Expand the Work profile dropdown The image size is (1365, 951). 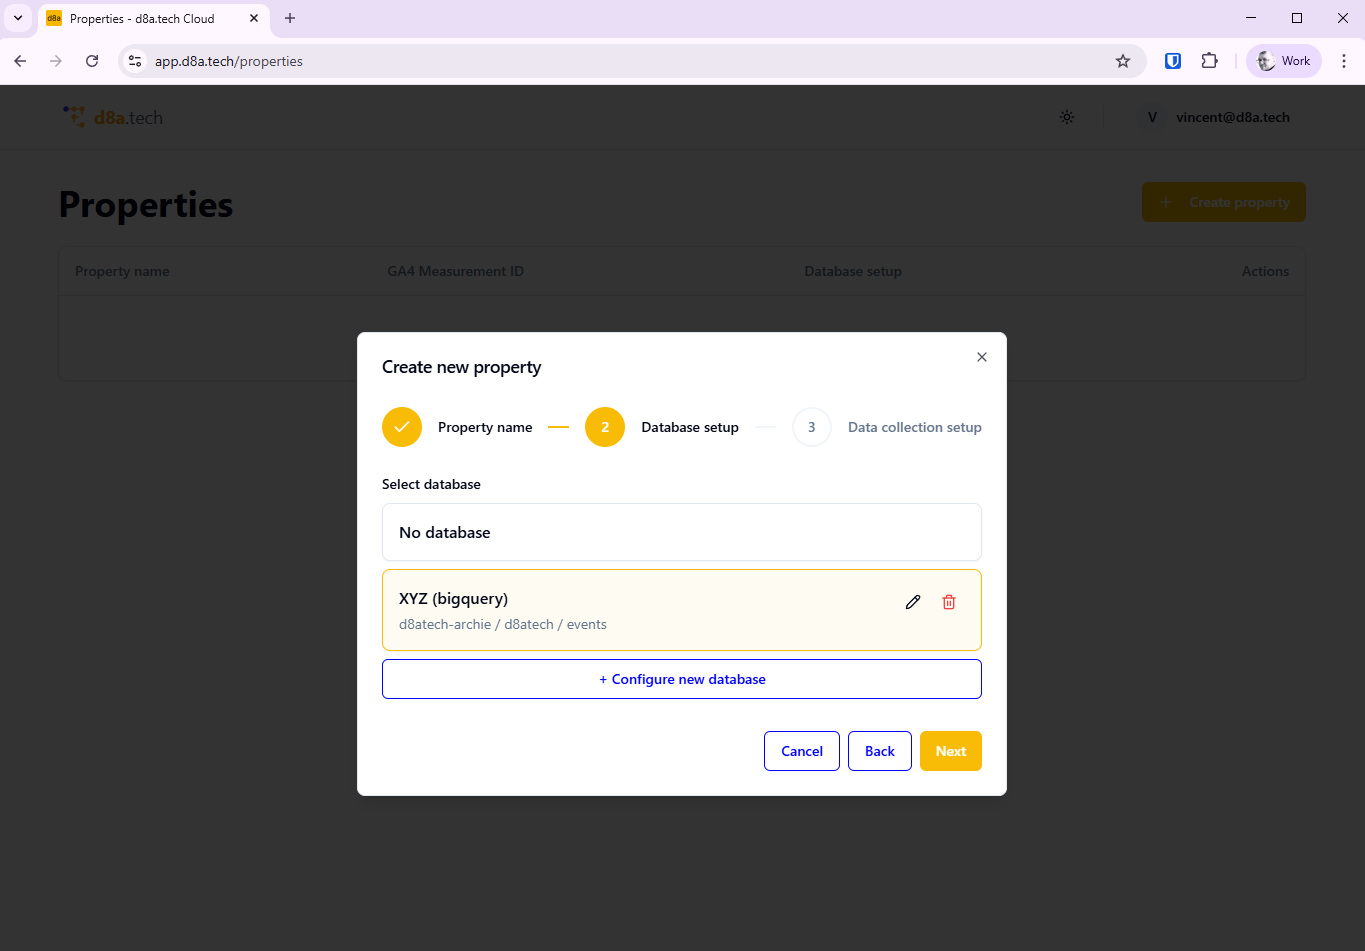click(x=1283, y=60)
